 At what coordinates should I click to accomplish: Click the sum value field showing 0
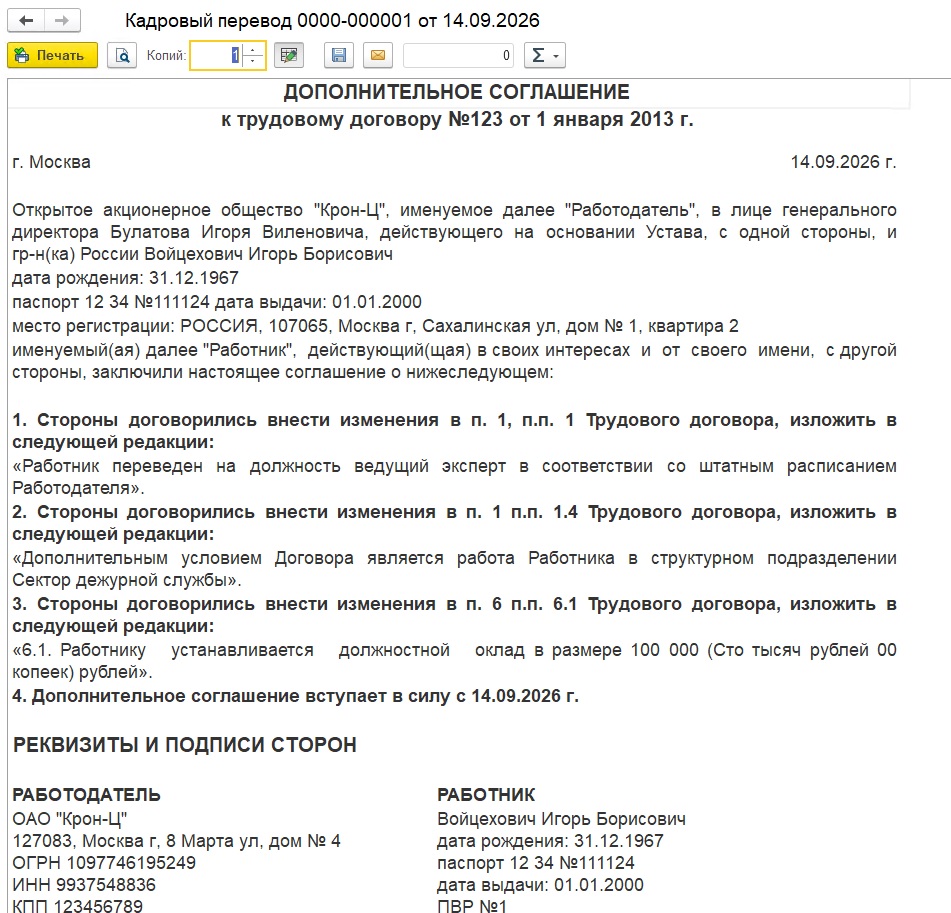(459, 55)
